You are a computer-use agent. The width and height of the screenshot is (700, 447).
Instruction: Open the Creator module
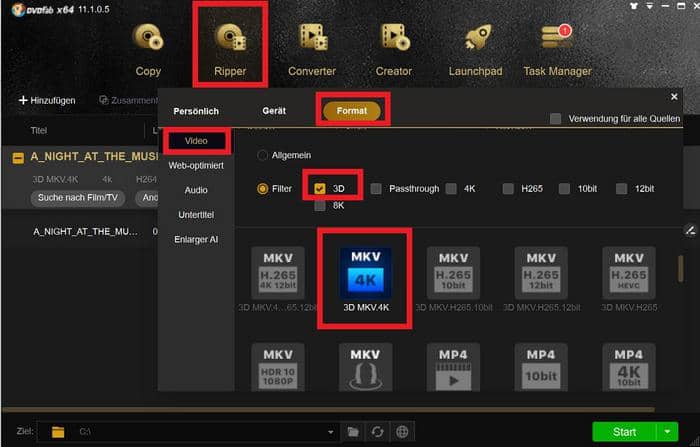point(394,50)
